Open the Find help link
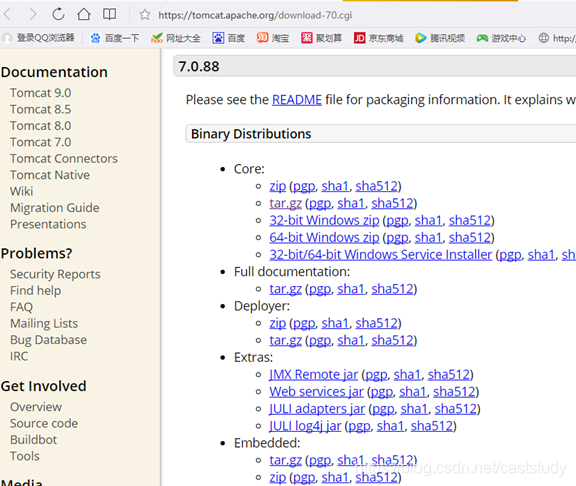 click(x=36, y=291)
